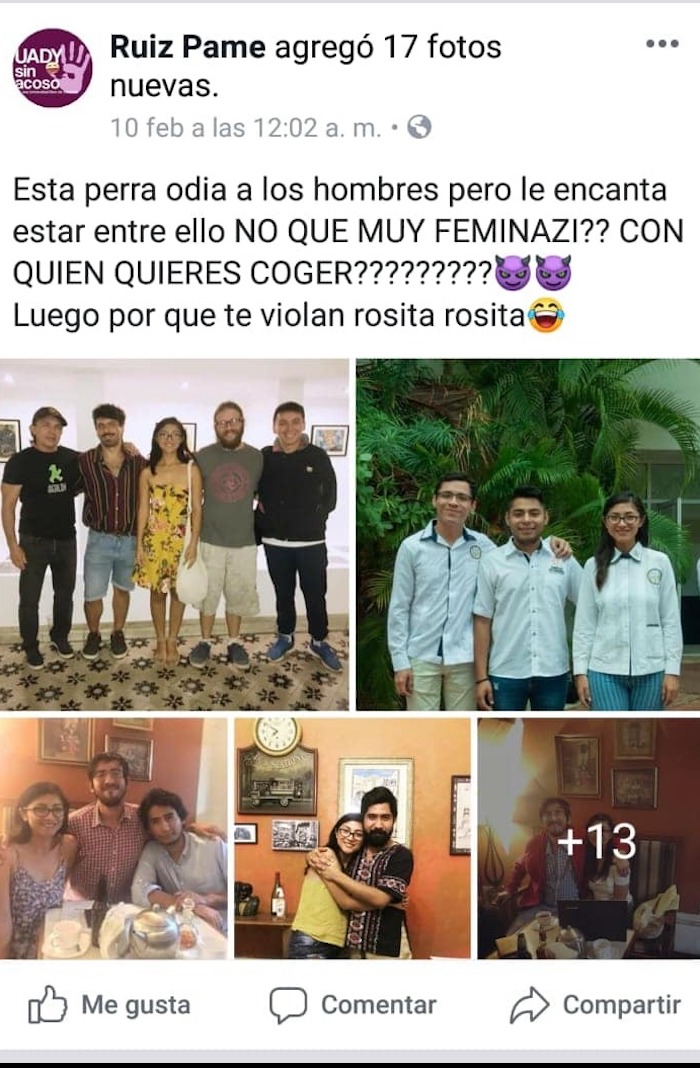Click the curved arrow share icon
700x1068 pixels.
(x=529, y=1005)
